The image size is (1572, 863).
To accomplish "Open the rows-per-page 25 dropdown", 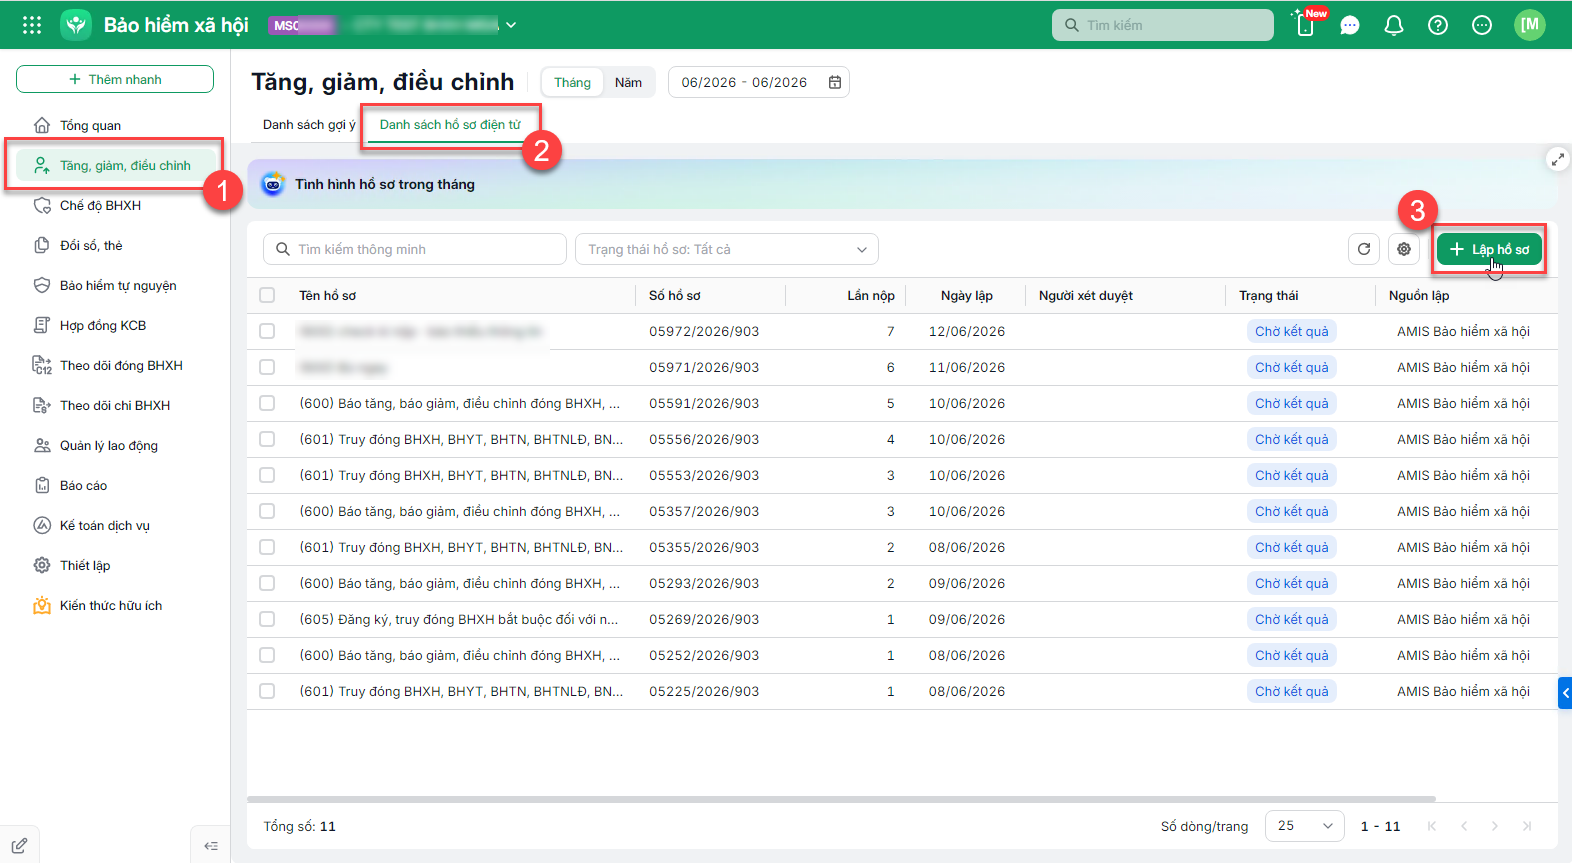I will pos(1304,826).
